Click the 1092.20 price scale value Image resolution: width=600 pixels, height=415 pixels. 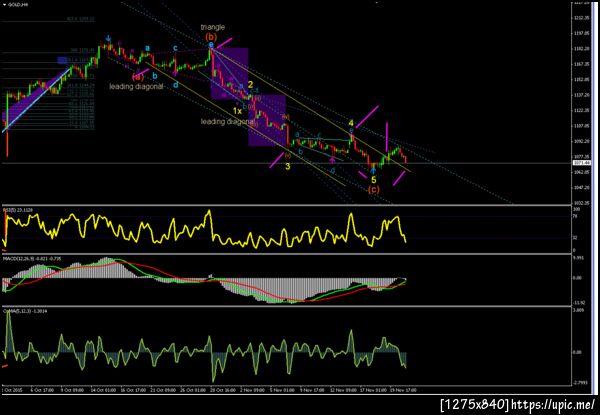[x=581, y=141]
